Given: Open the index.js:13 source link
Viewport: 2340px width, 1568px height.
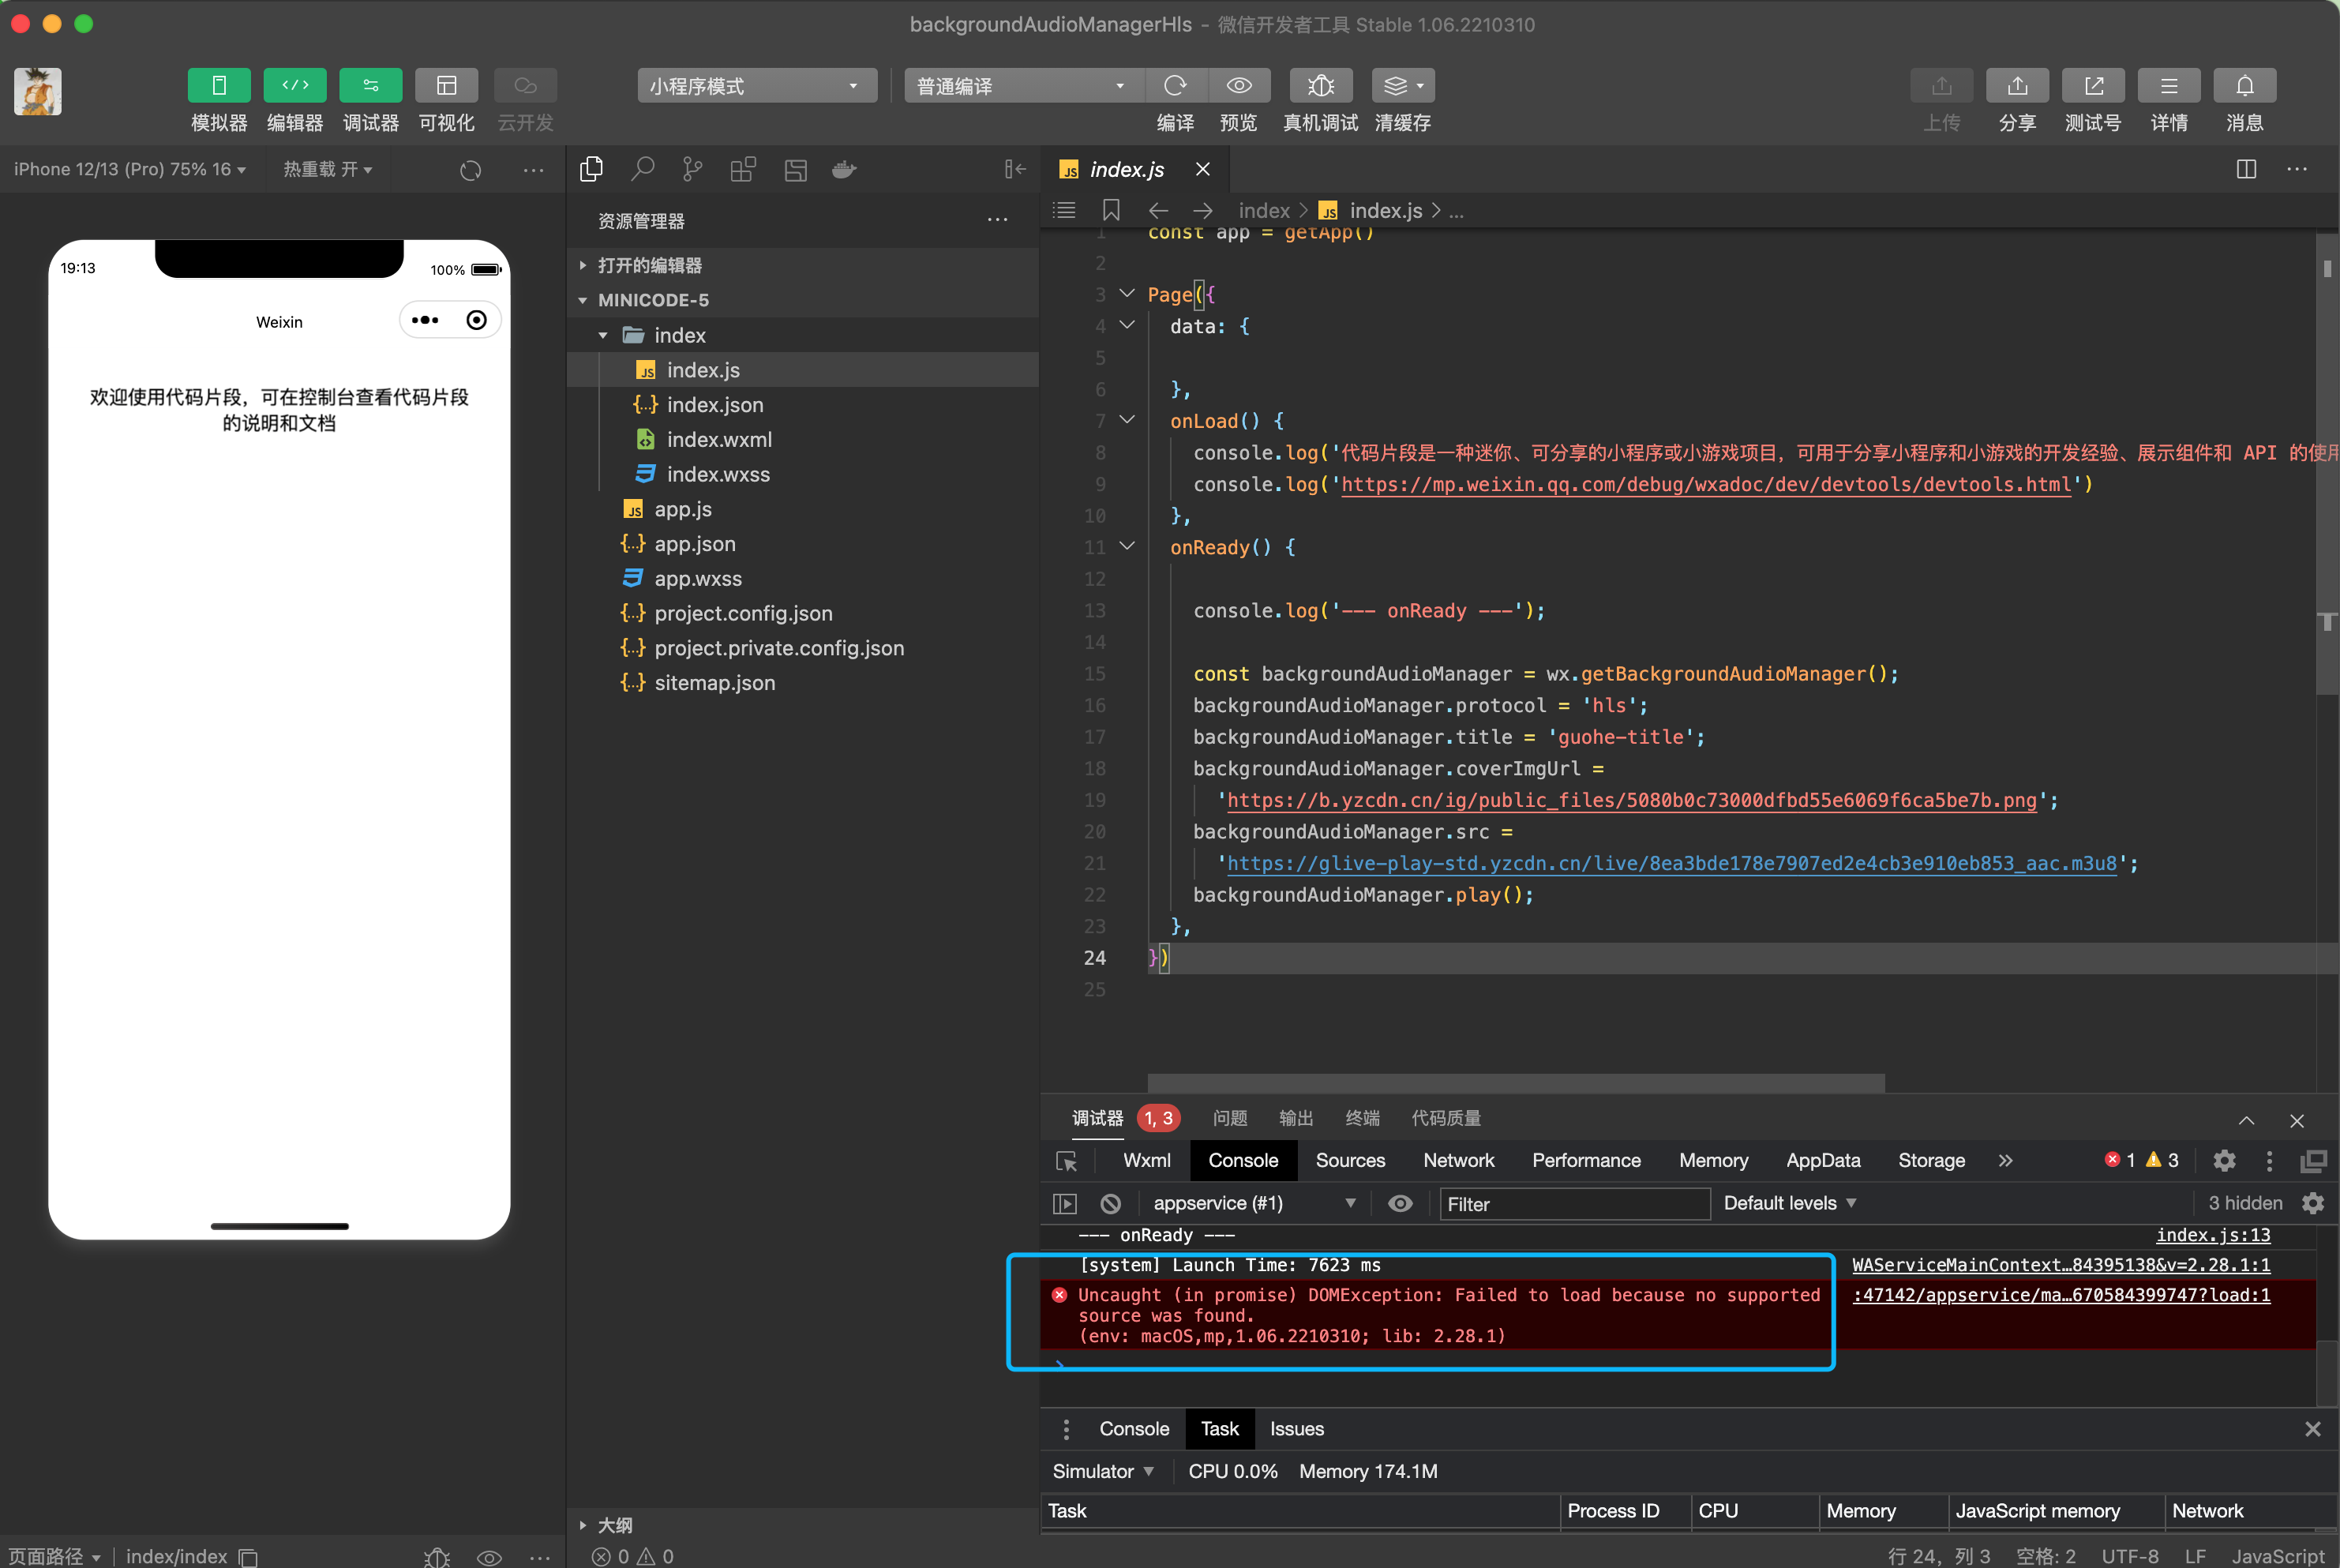Looking at the screenshot, I should (x=2212, y=1235).
